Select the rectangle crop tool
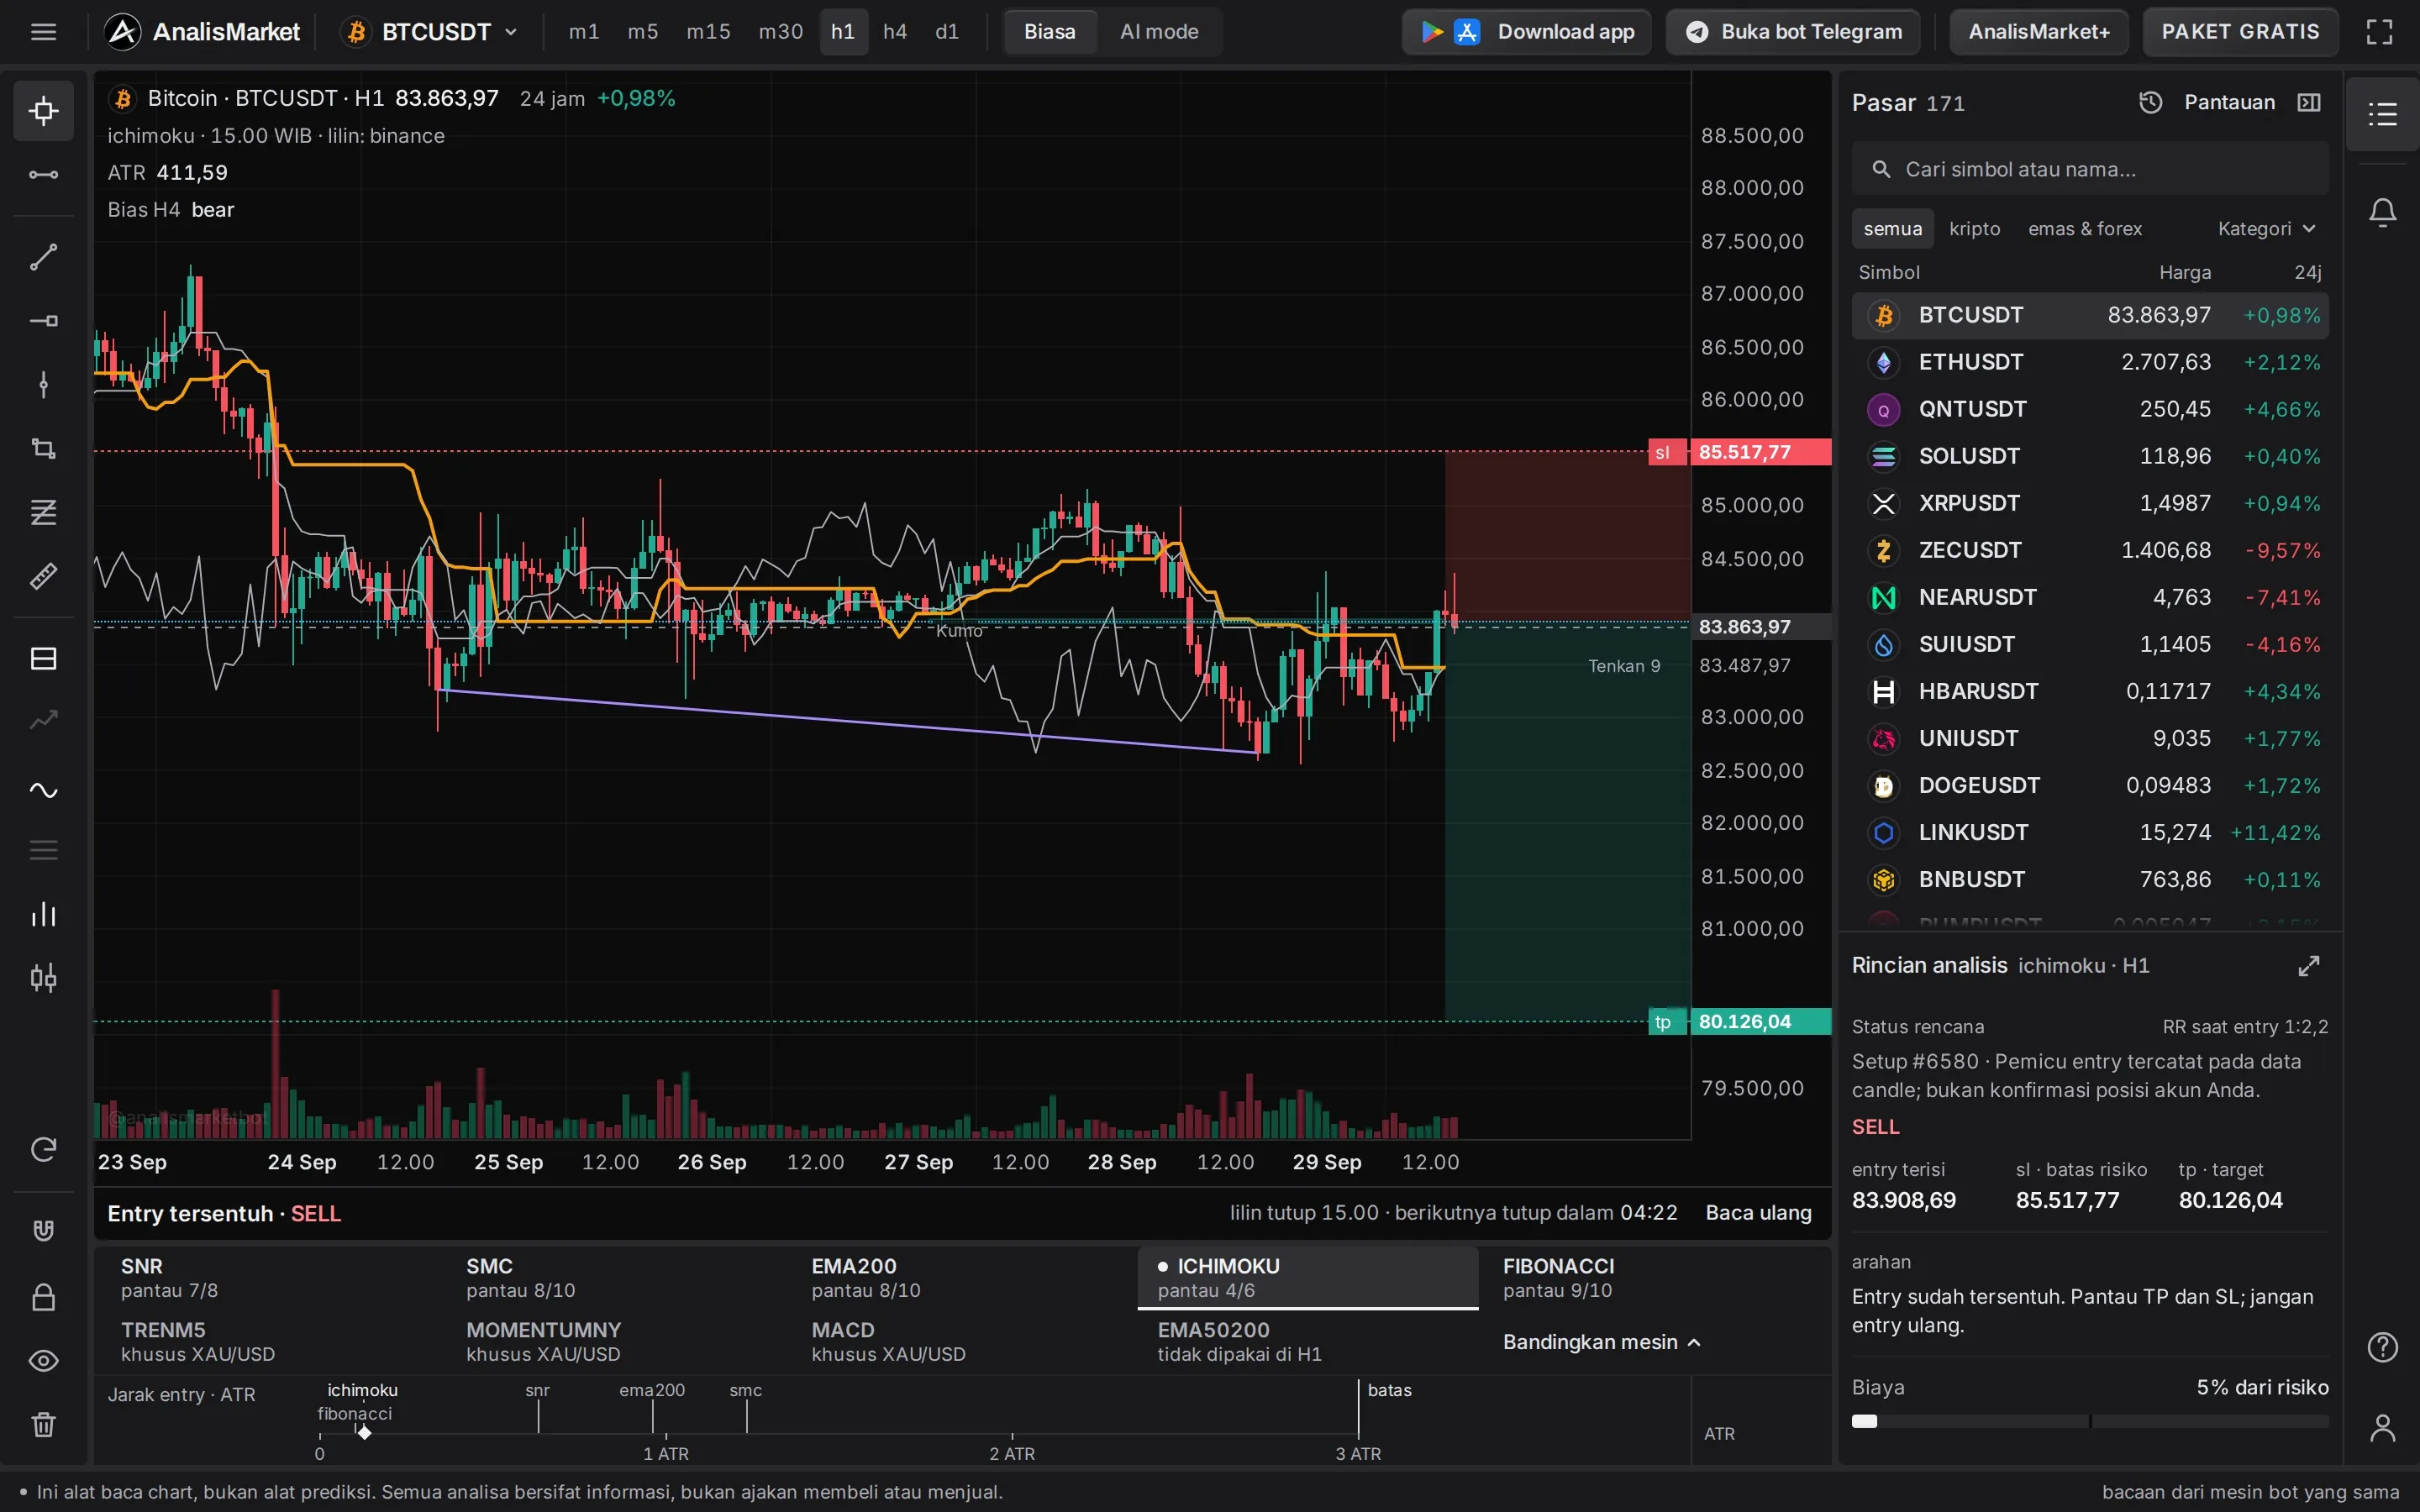 click(x=43, y=449)
